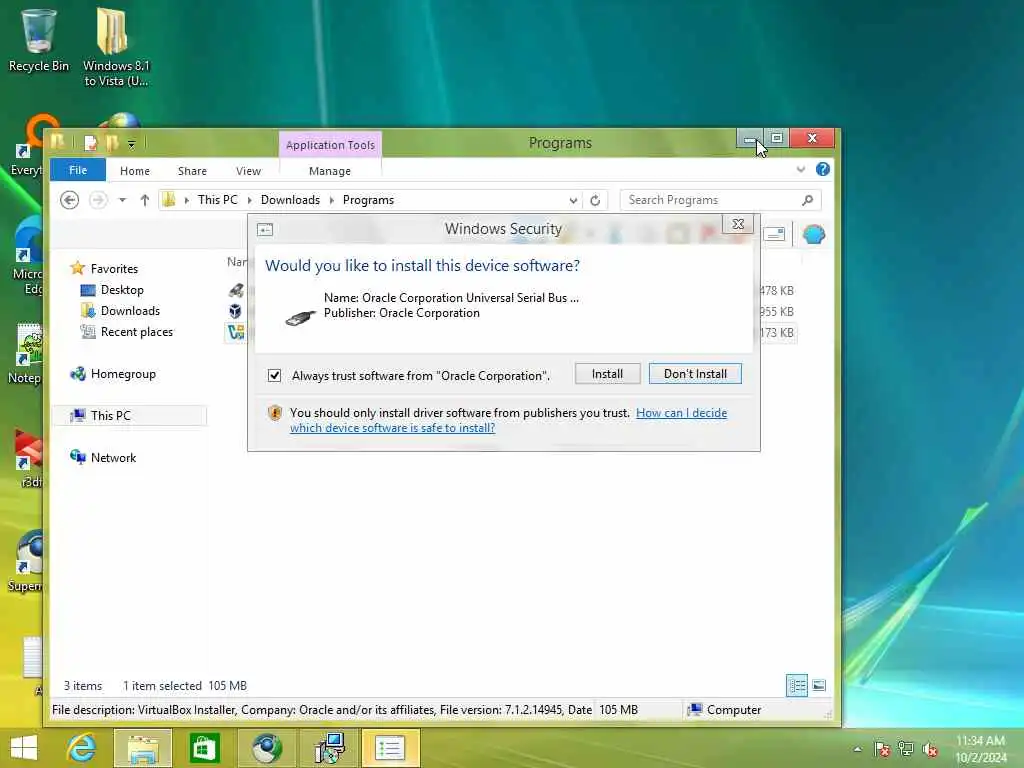Screen dimensions: 1024x768
Task: Click the network tray icon
Action: click(906, 749)
